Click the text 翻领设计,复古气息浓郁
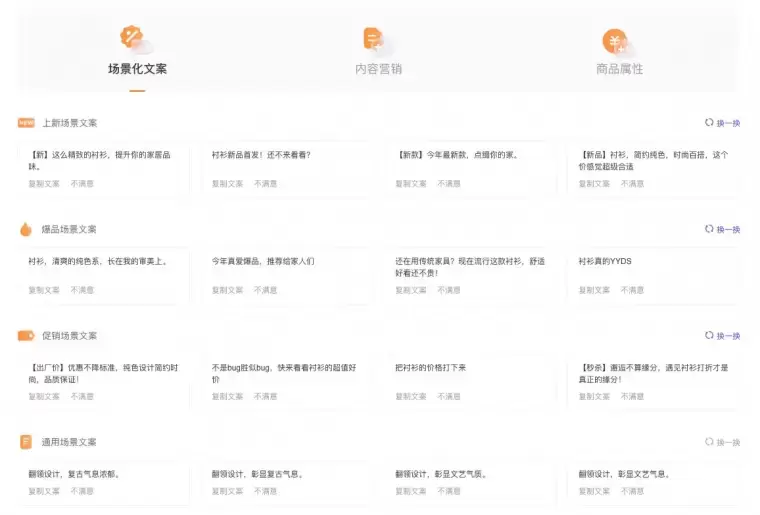The image size is (760, 515). (74, 474)
